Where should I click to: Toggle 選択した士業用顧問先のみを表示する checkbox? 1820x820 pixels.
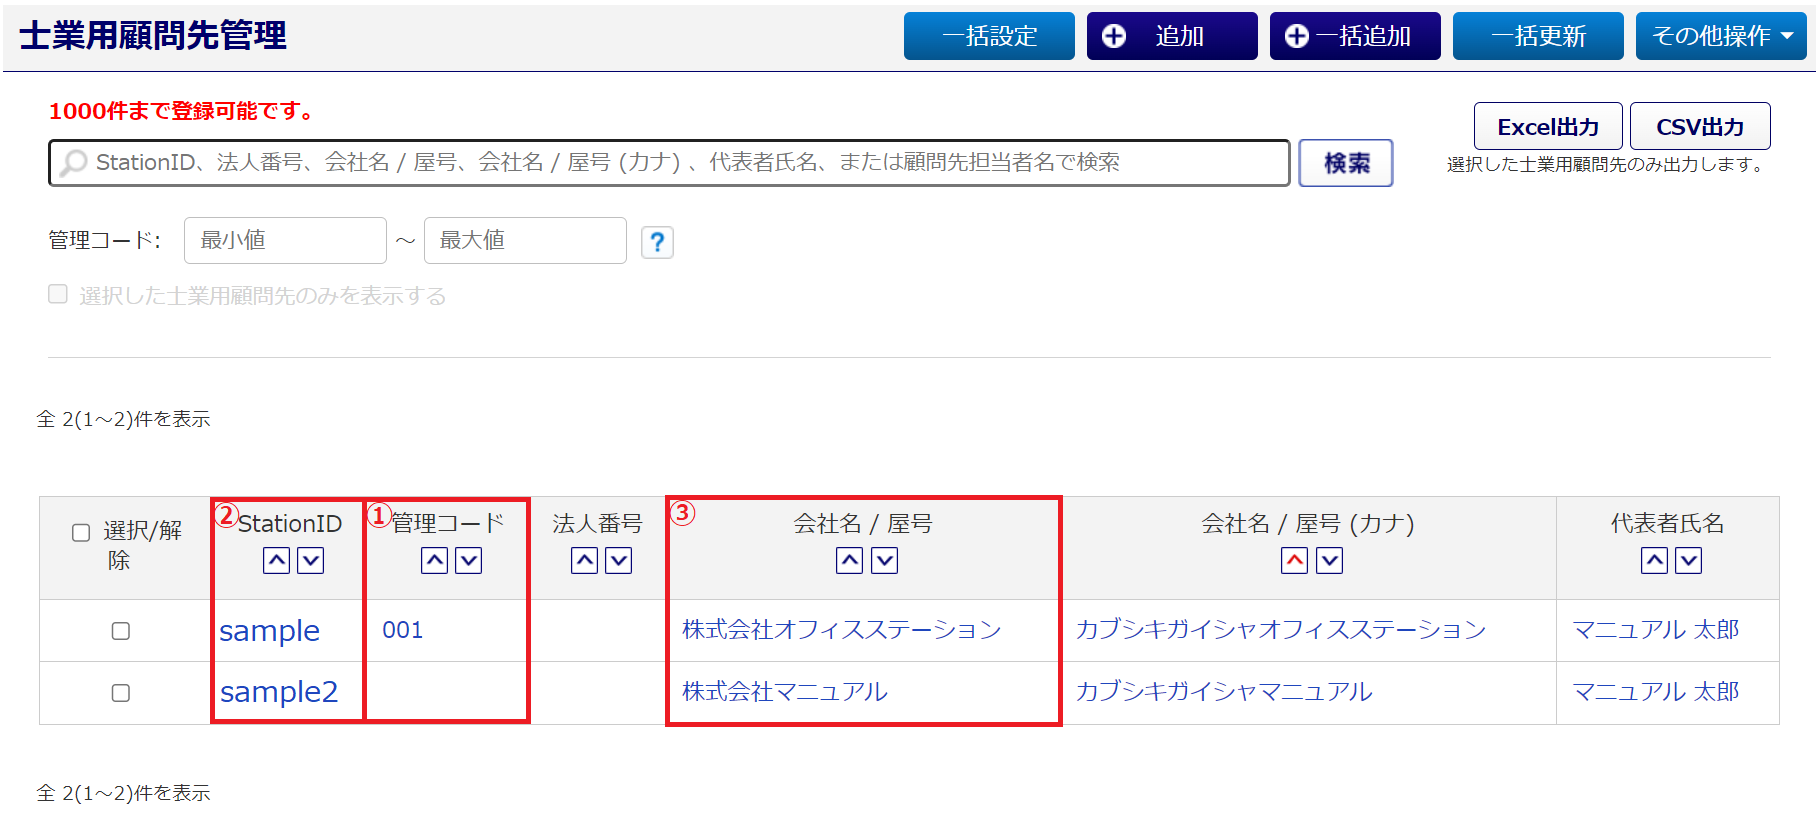[58, 294]
